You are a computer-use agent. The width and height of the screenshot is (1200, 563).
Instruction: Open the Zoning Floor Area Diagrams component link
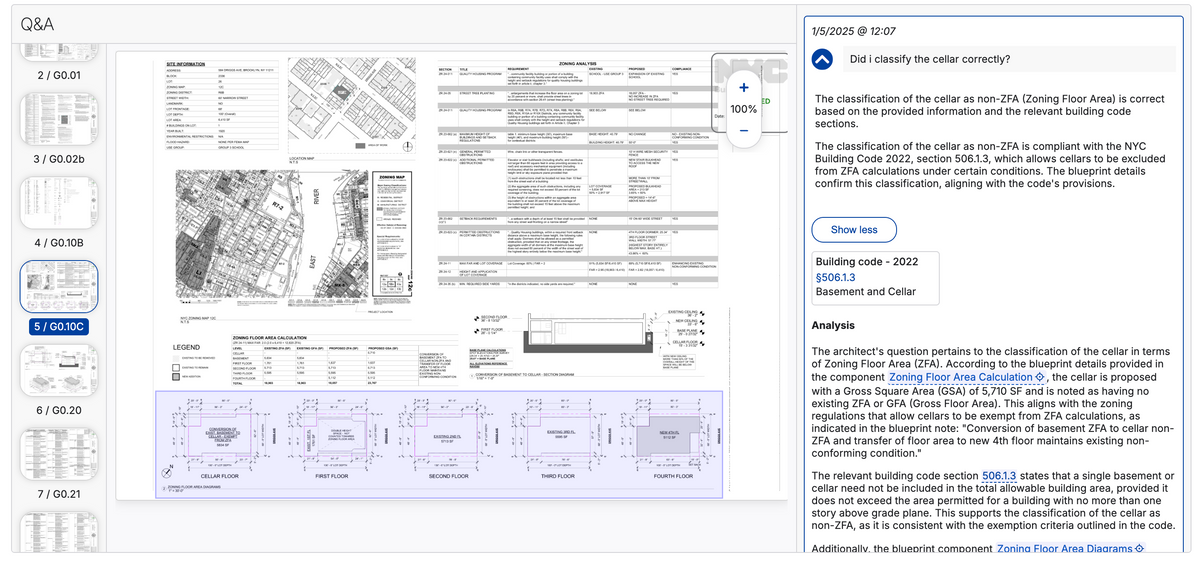(x=1069, y=548)
